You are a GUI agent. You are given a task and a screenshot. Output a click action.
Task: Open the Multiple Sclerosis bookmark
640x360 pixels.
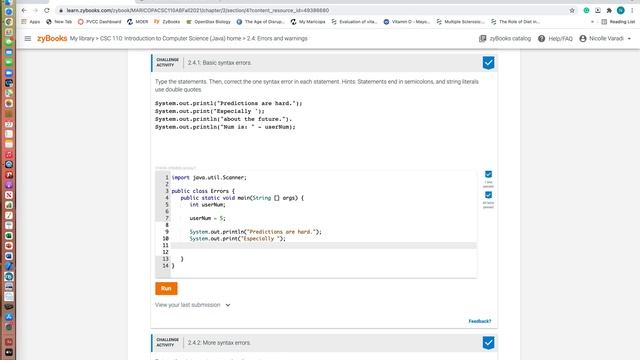tap(460, 22)
